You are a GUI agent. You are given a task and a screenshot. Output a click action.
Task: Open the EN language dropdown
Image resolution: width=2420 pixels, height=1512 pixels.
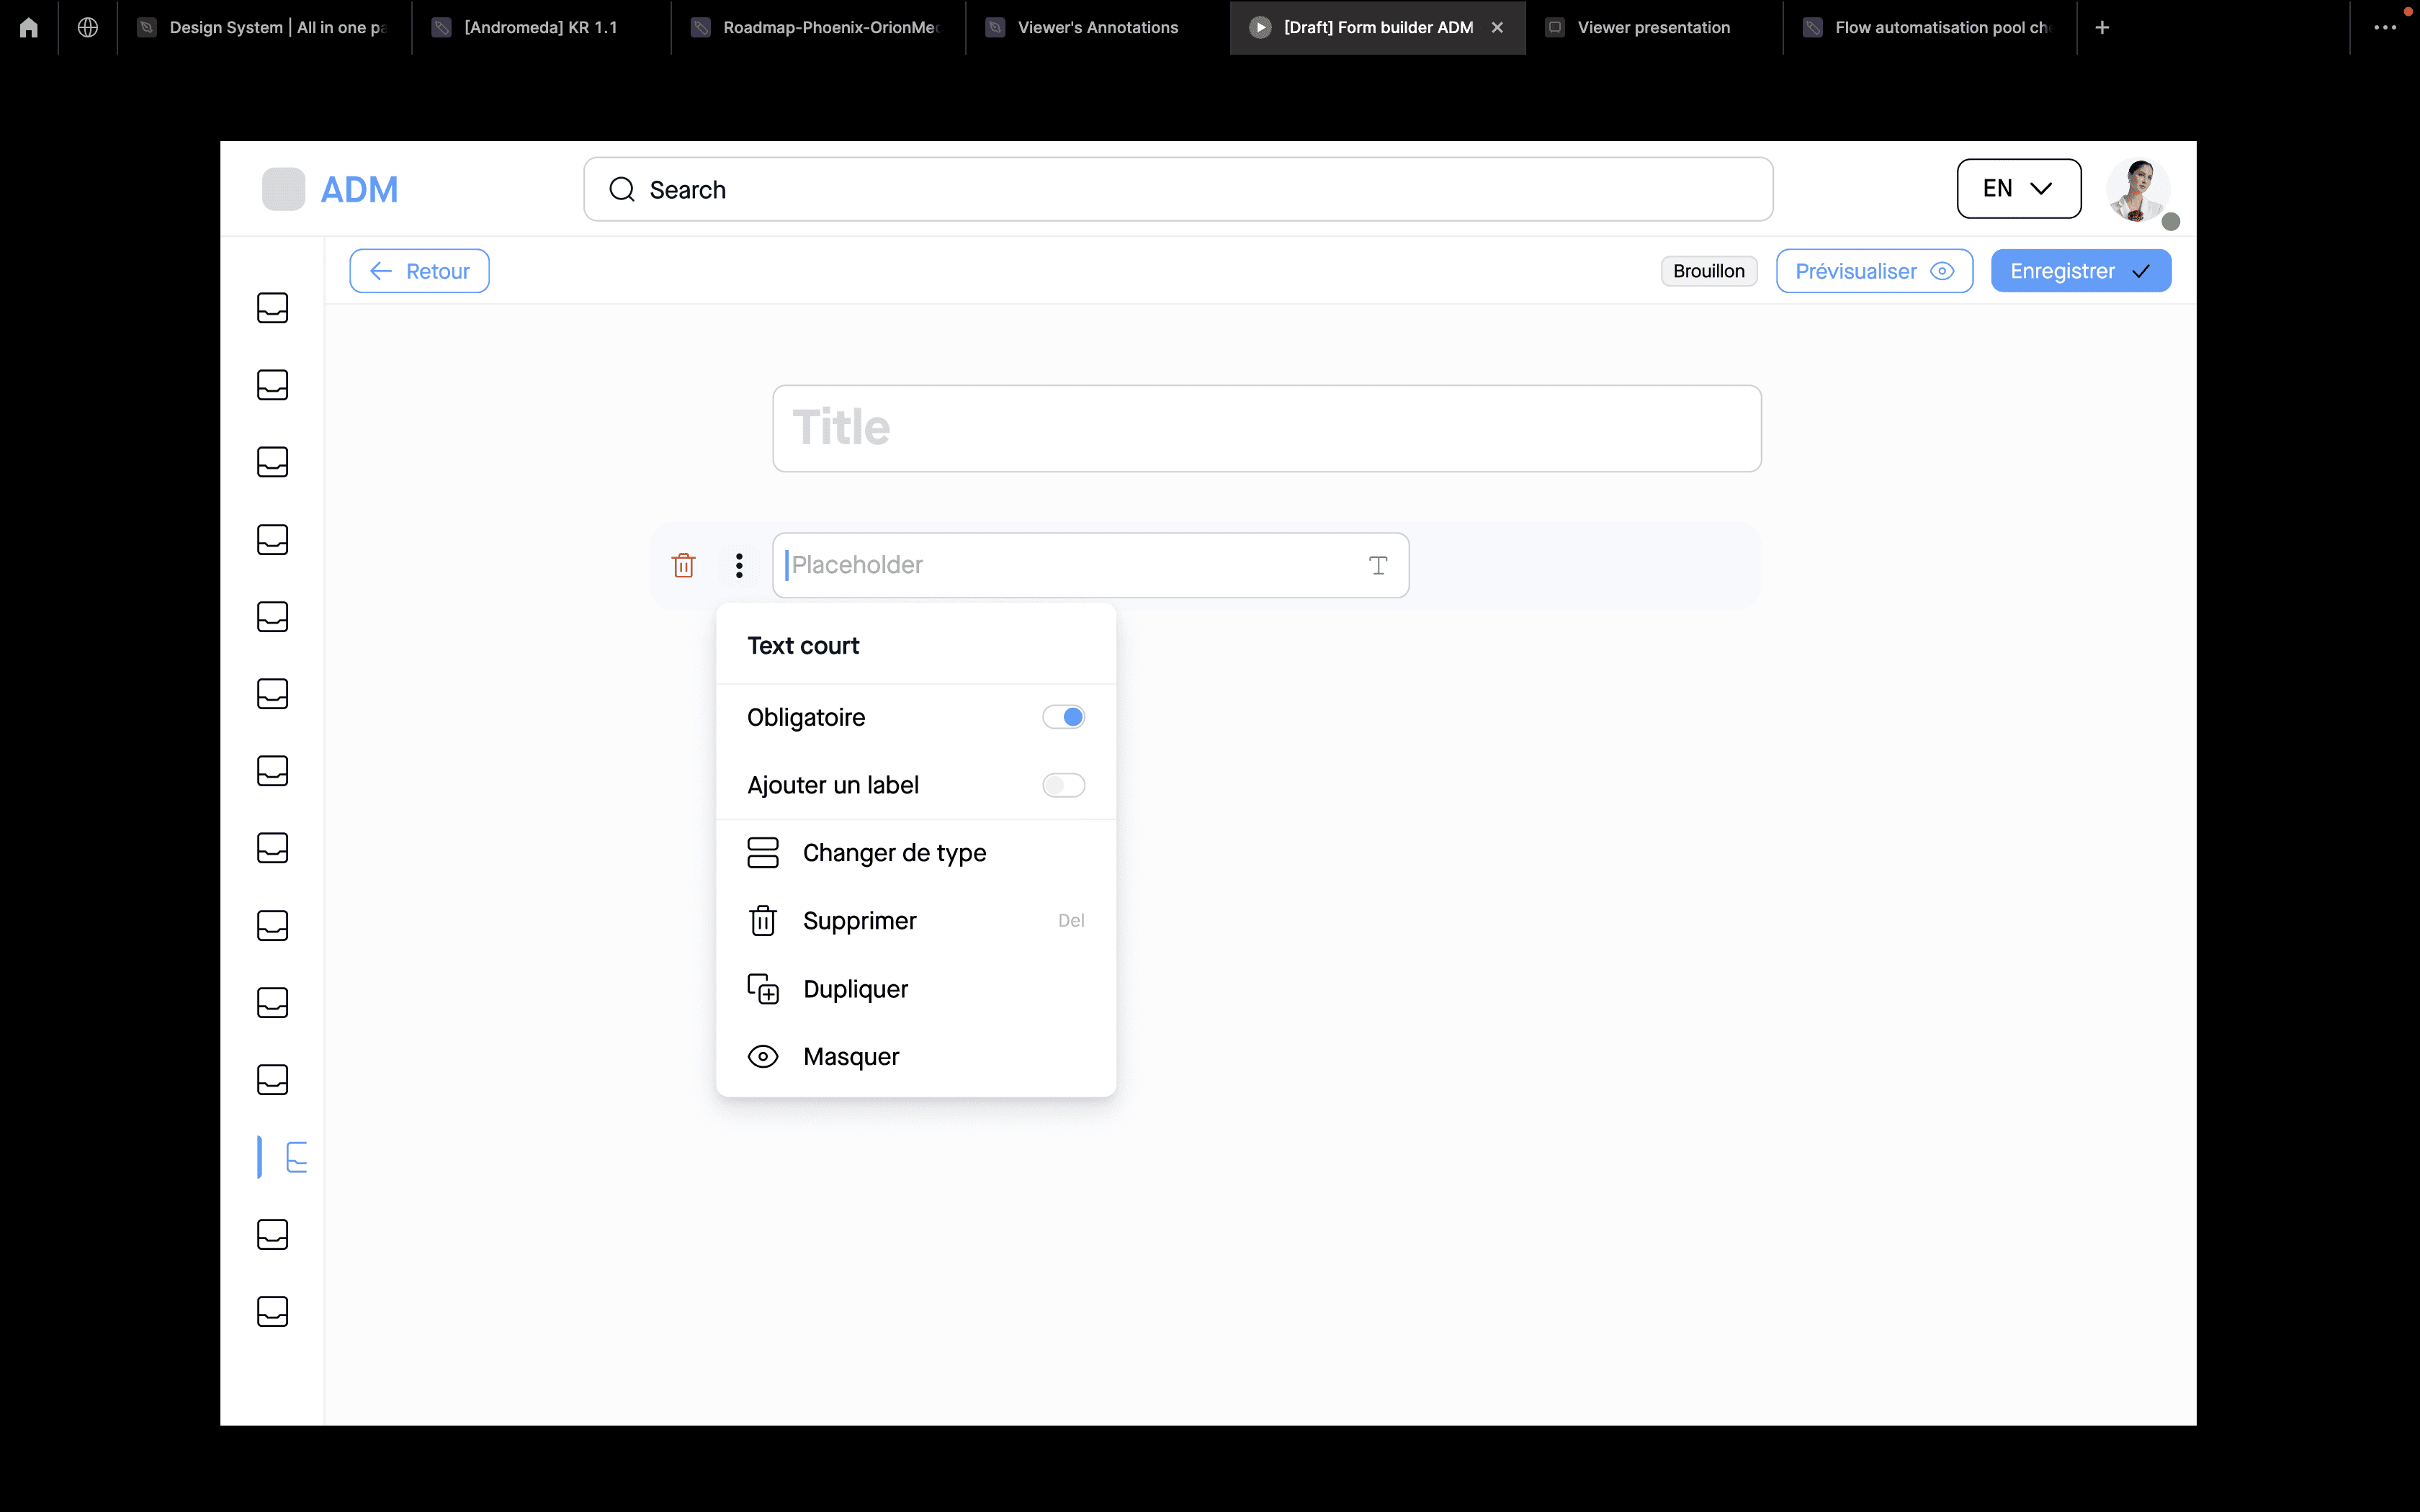click(2019, 189)
